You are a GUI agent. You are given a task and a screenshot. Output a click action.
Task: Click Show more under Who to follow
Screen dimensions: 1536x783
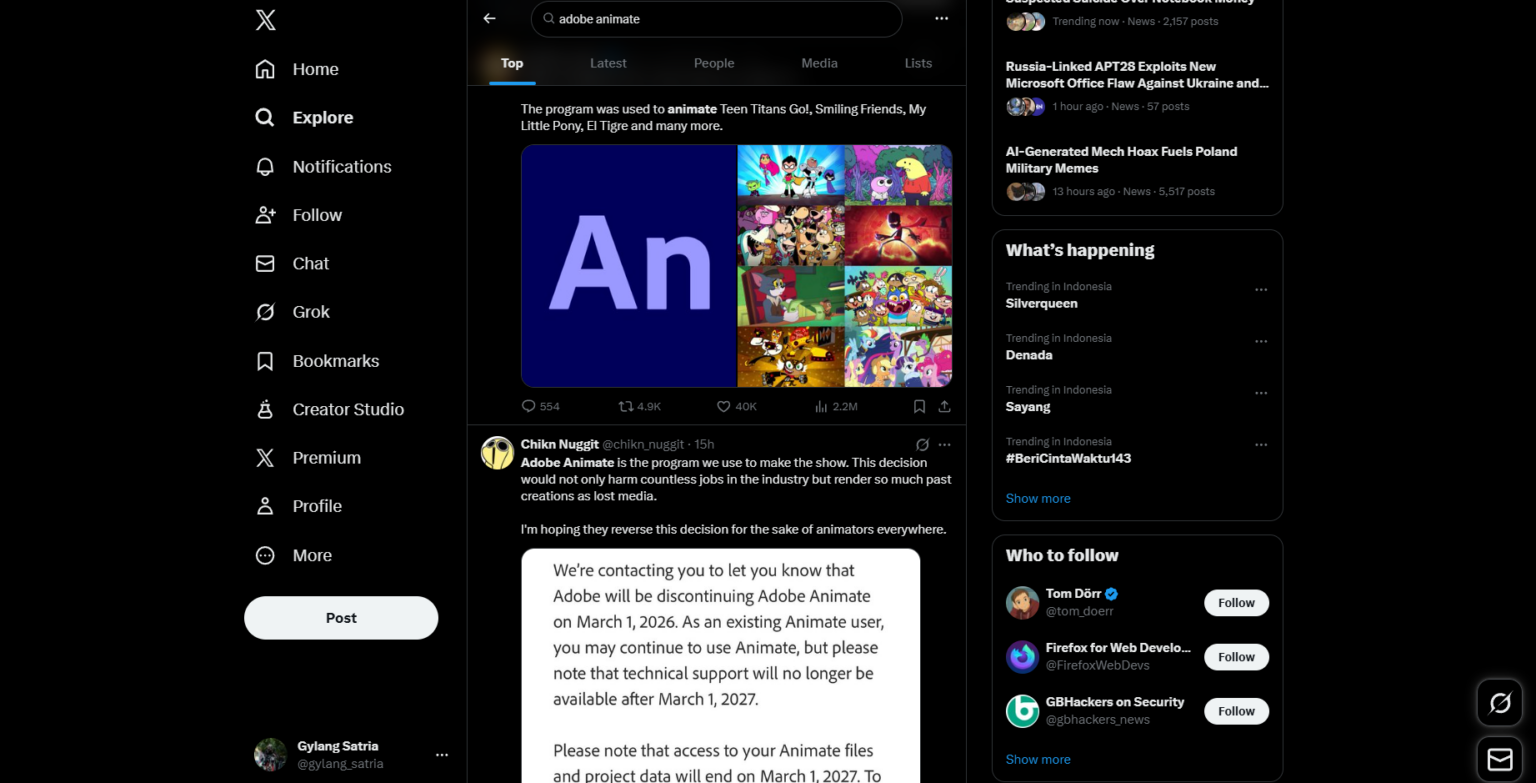[x=1038, y=759]
